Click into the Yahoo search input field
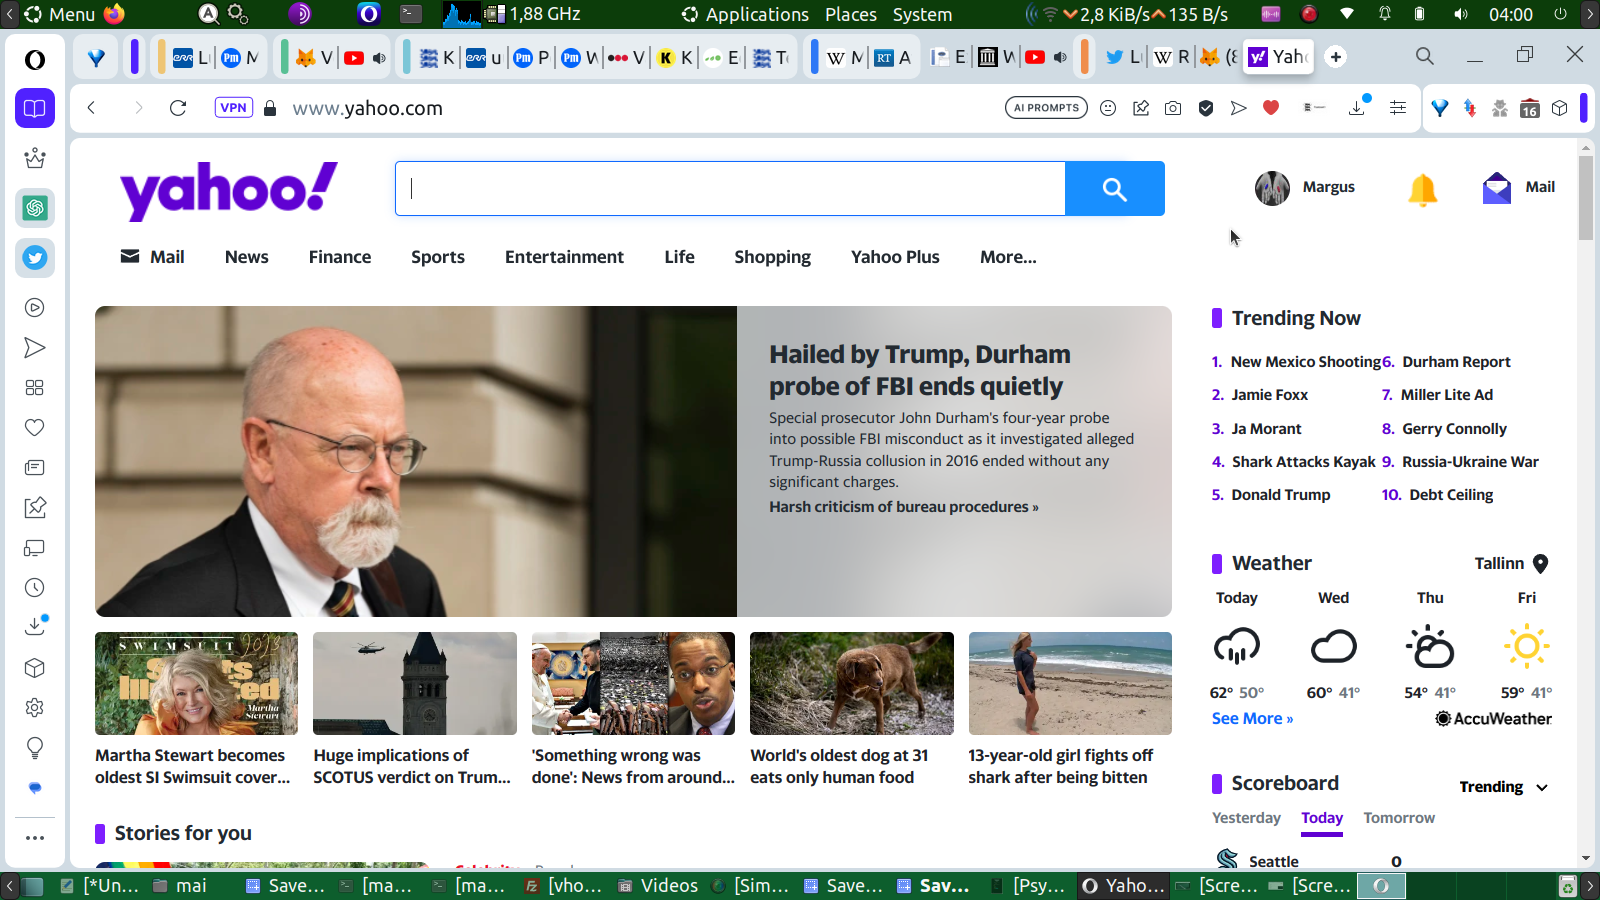 pos(730,189)
